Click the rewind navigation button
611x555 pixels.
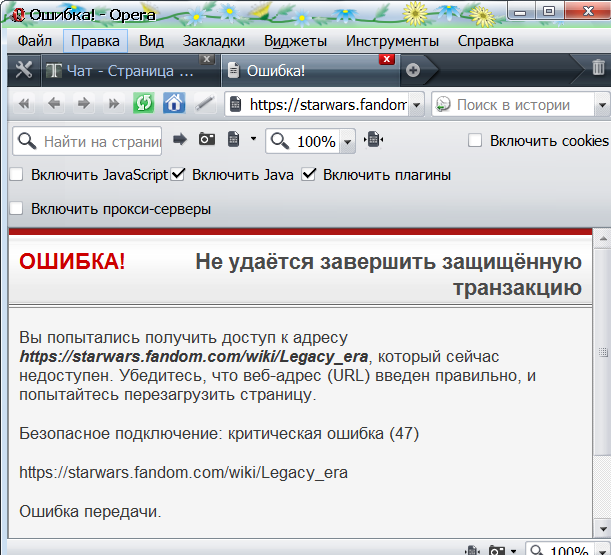coord(24,104)
